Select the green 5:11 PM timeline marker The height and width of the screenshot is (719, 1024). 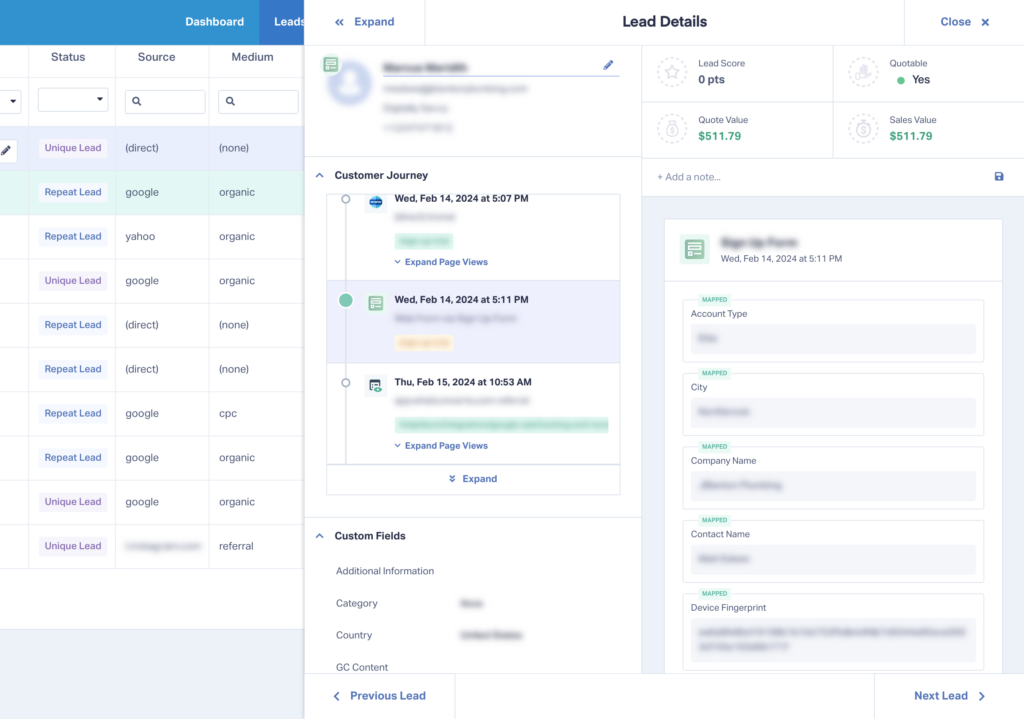click(345, 300)
